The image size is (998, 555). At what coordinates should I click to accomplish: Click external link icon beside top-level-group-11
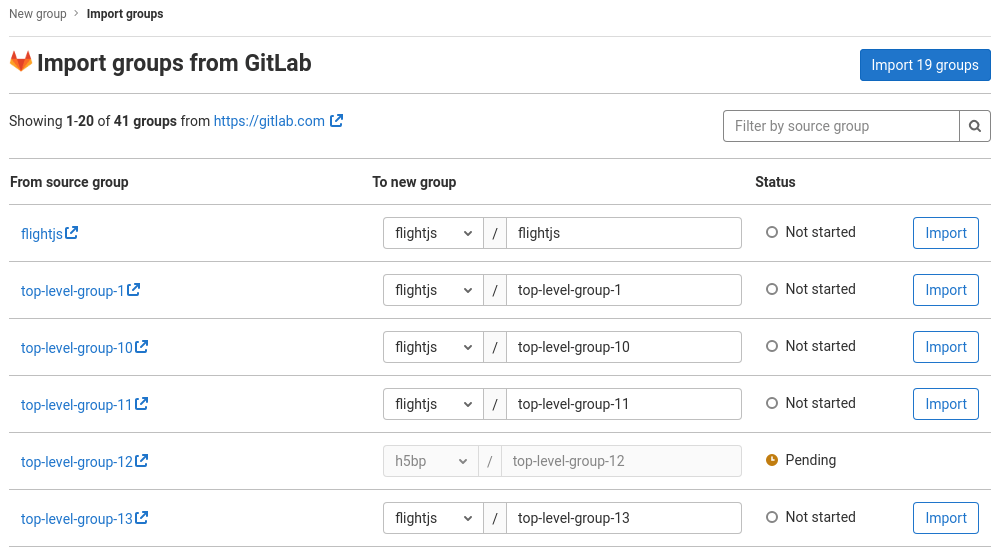142,404
